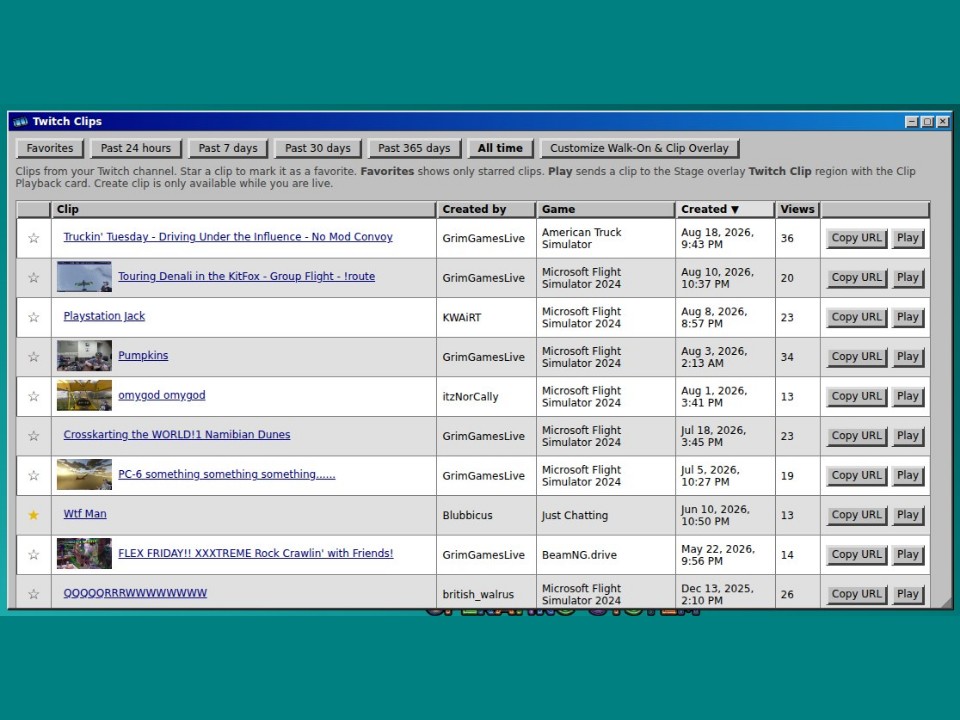Sort clips by the Views column
The image size is (960, 720).
797,209
